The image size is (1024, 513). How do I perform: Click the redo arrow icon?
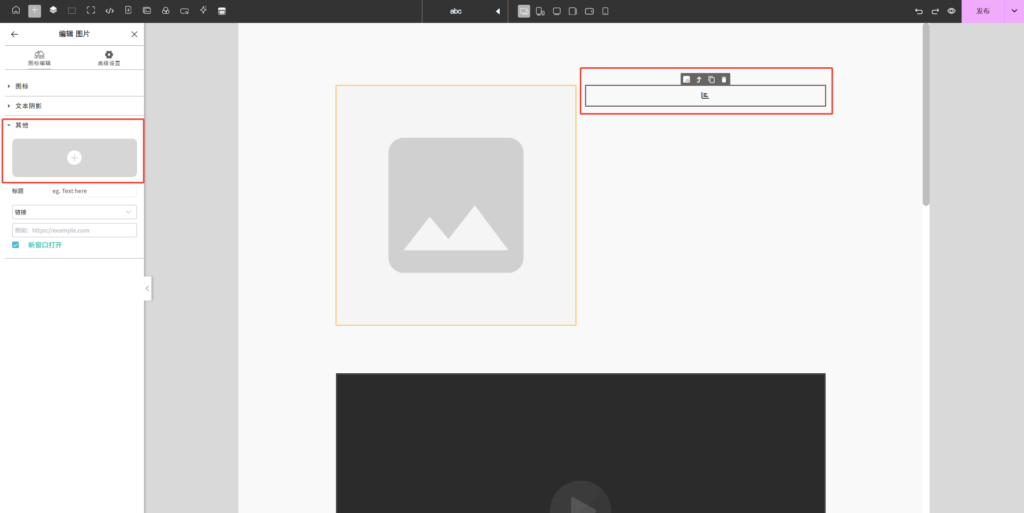point(935,11)
